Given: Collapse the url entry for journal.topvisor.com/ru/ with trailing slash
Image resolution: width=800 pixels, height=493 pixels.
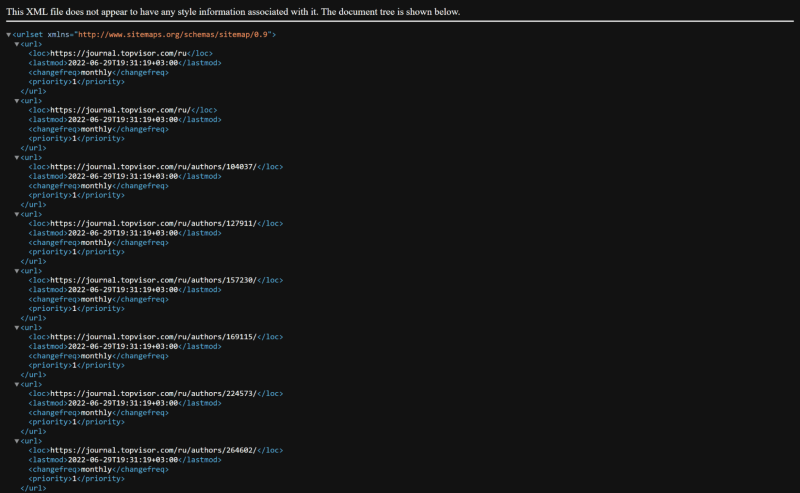Looking at the screenshot, I should pos(17,101).
